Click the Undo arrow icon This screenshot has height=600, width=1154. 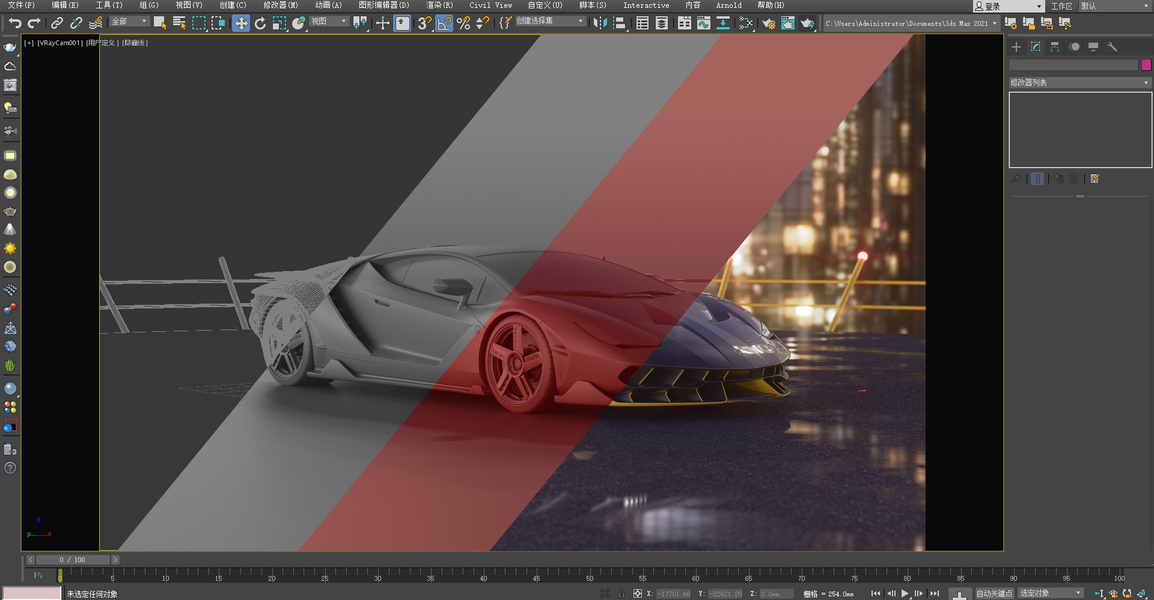coord(15,24)
